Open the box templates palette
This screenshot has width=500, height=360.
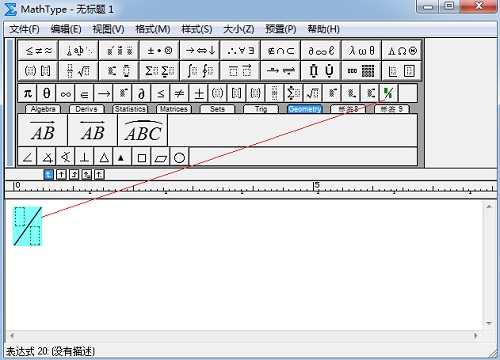click(402, 71)
